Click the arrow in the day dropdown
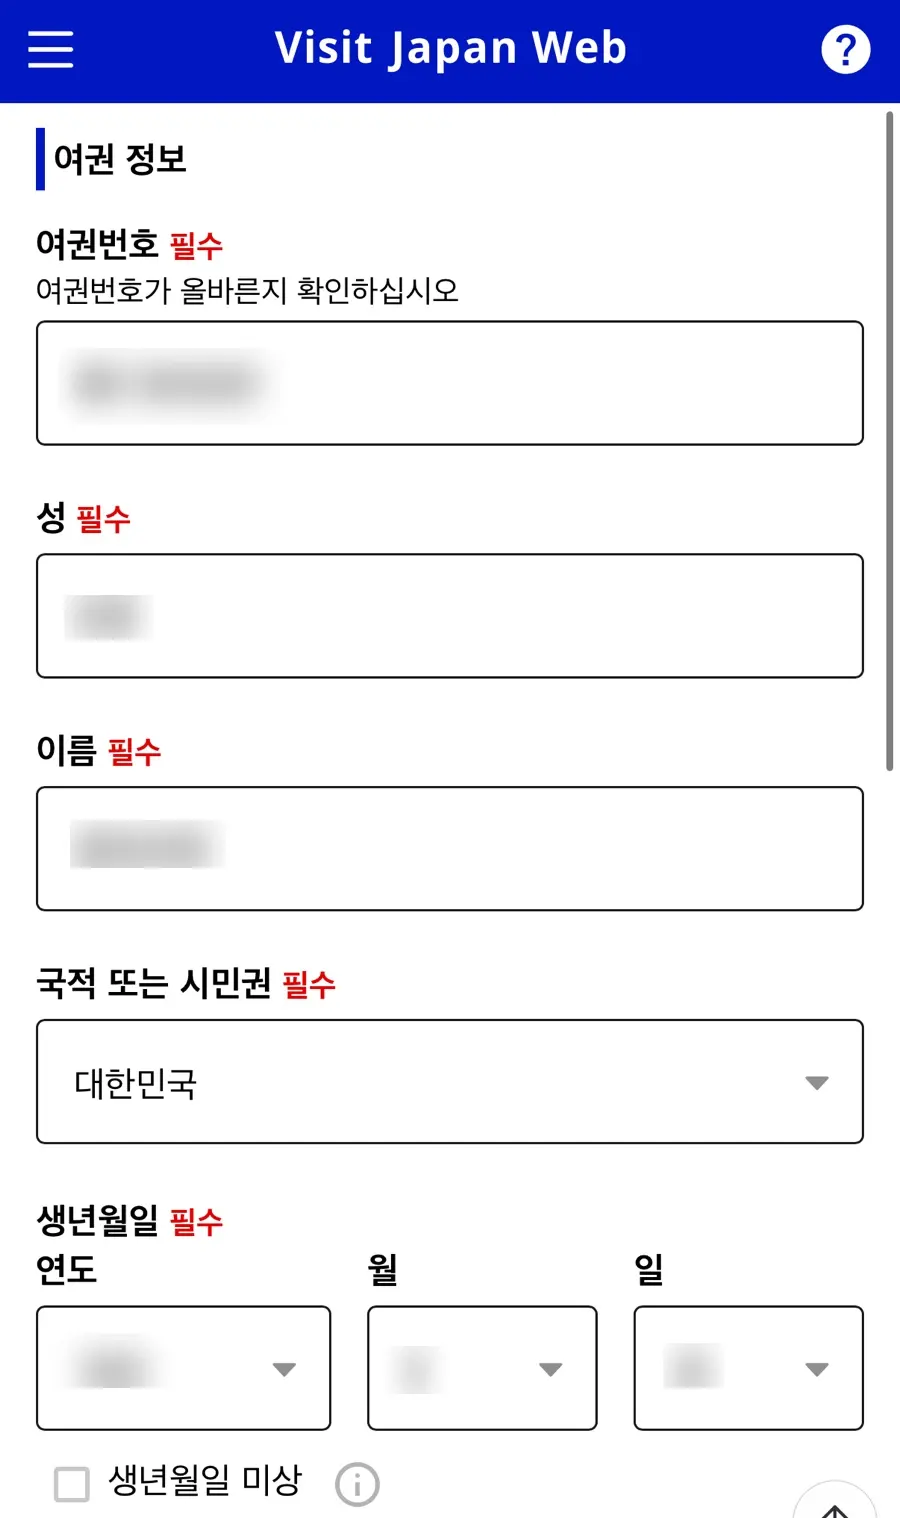Screen dimensions: 900x1518 (x=817, y=1369)
